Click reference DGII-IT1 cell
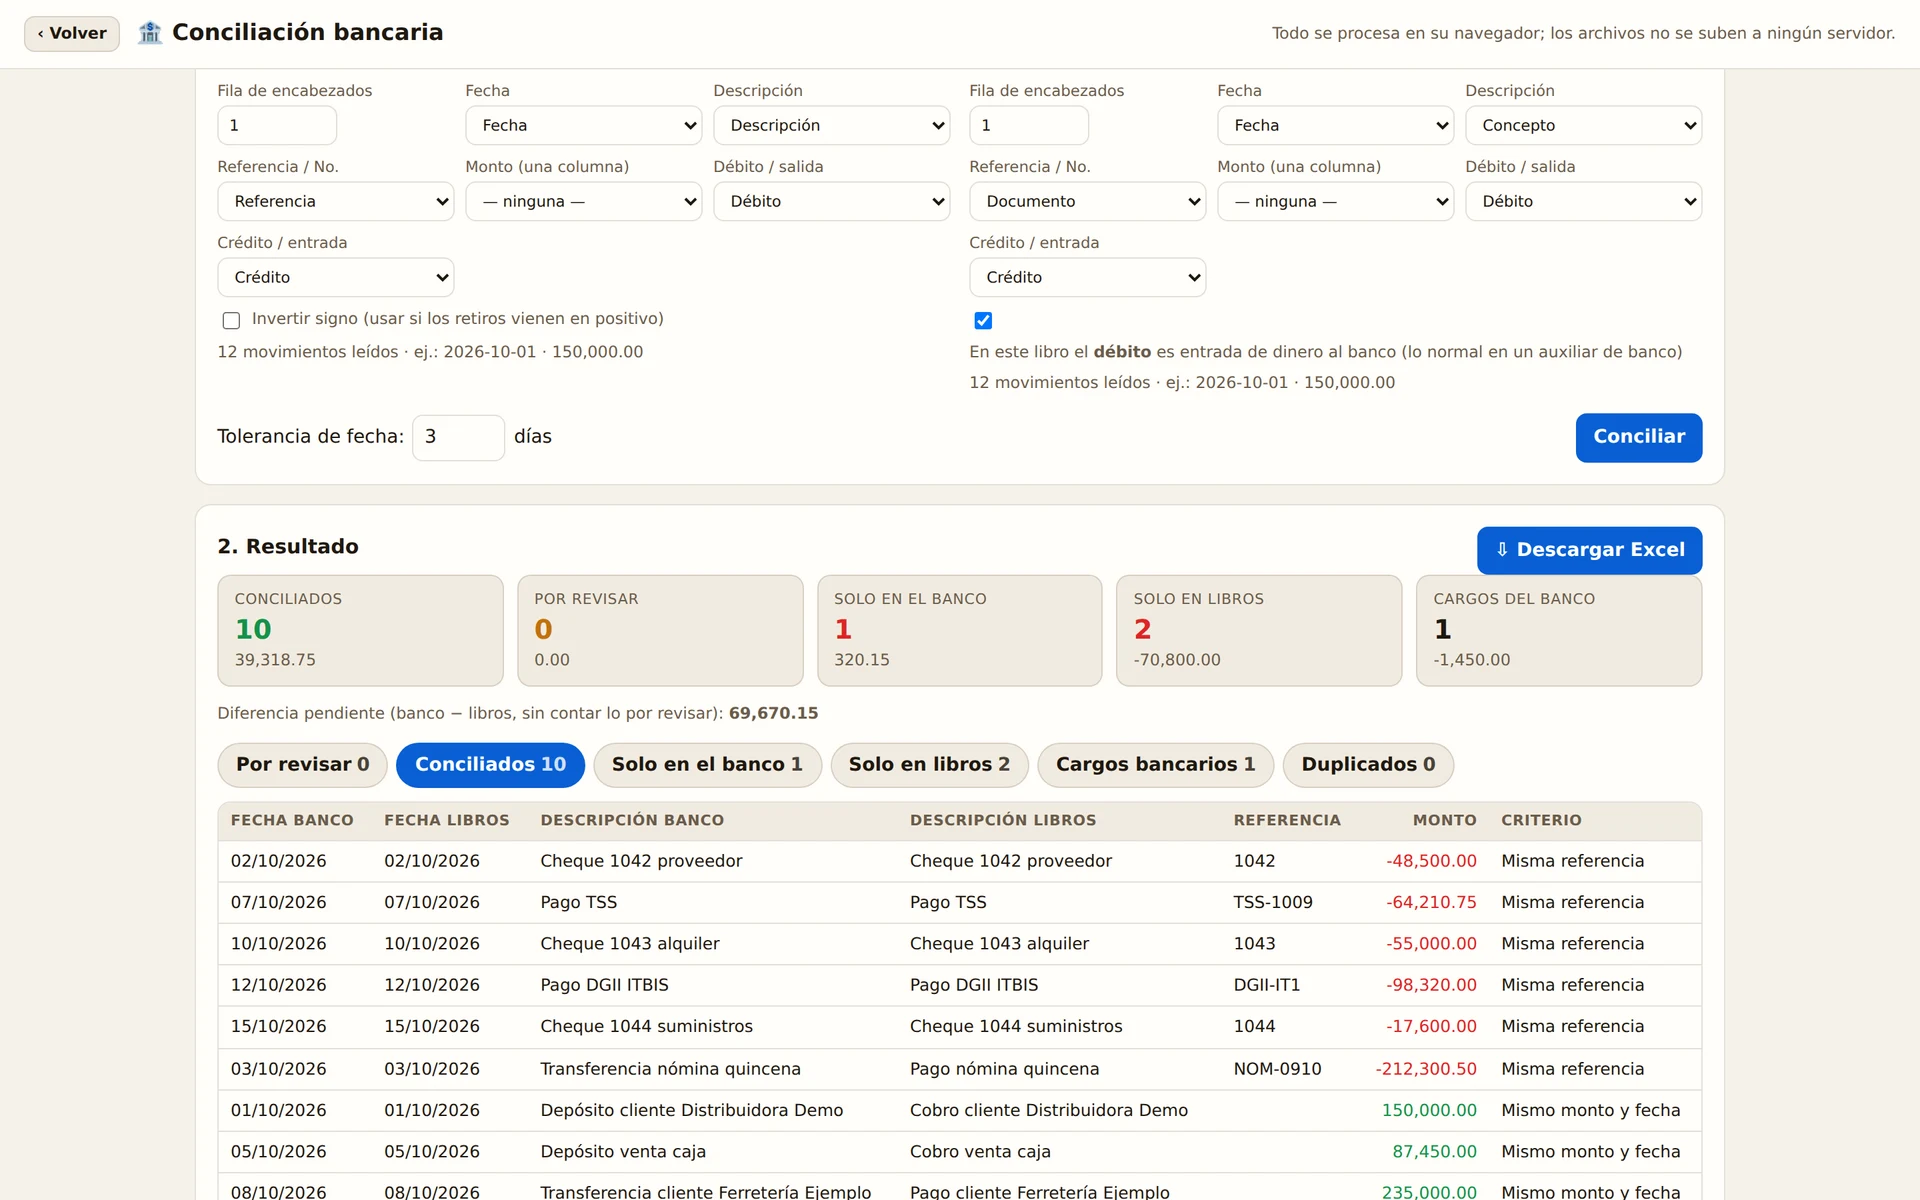This screenshot has height=1200, width=1920. (1267, 985)
